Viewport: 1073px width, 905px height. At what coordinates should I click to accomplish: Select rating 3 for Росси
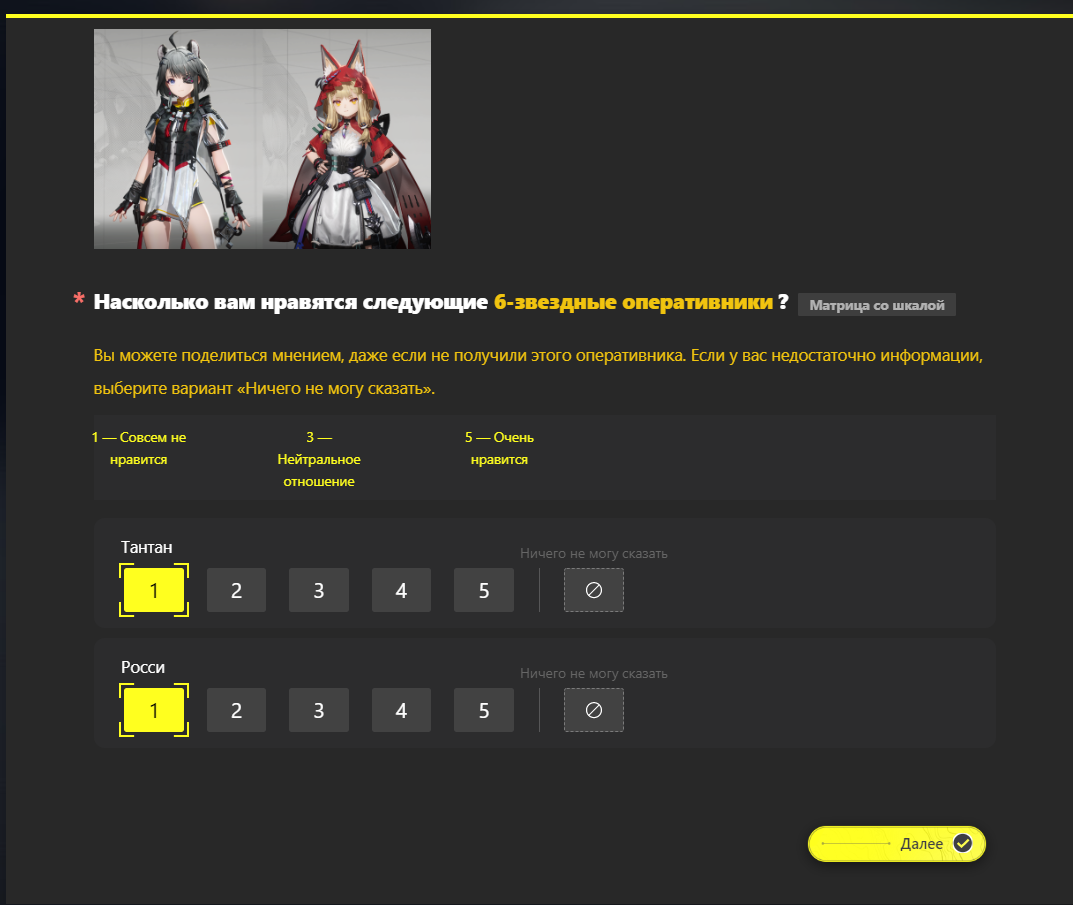point(319,710)
